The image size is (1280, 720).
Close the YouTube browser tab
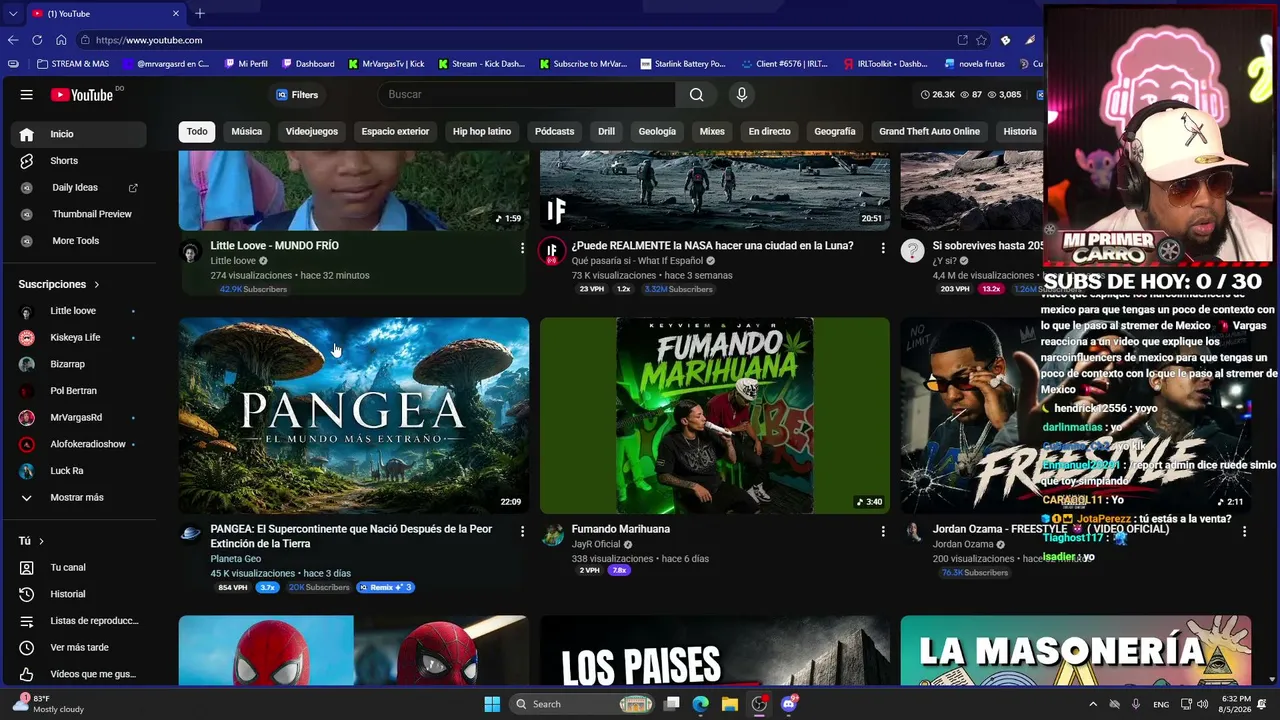[176, 14]
